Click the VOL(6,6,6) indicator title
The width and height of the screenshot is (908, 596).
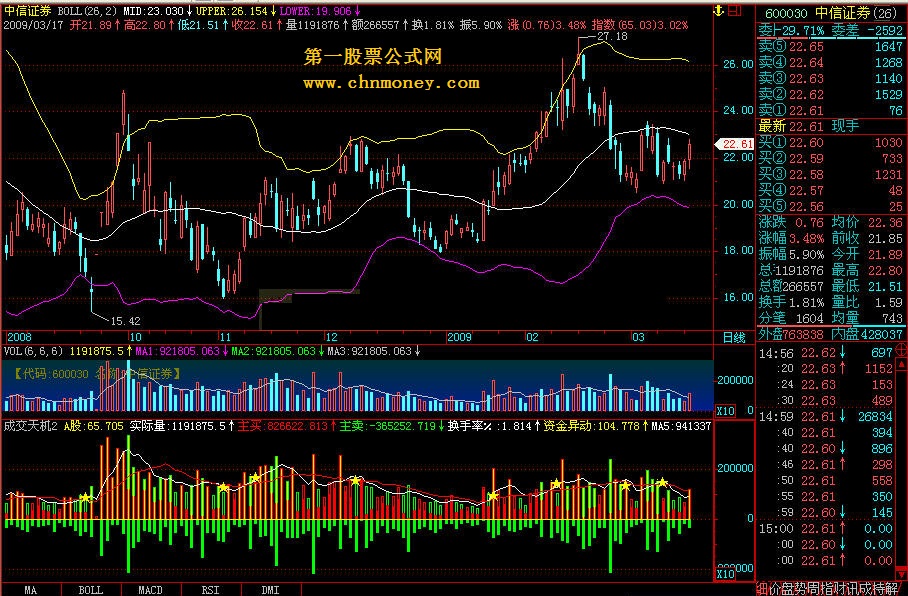click(33, 351)
